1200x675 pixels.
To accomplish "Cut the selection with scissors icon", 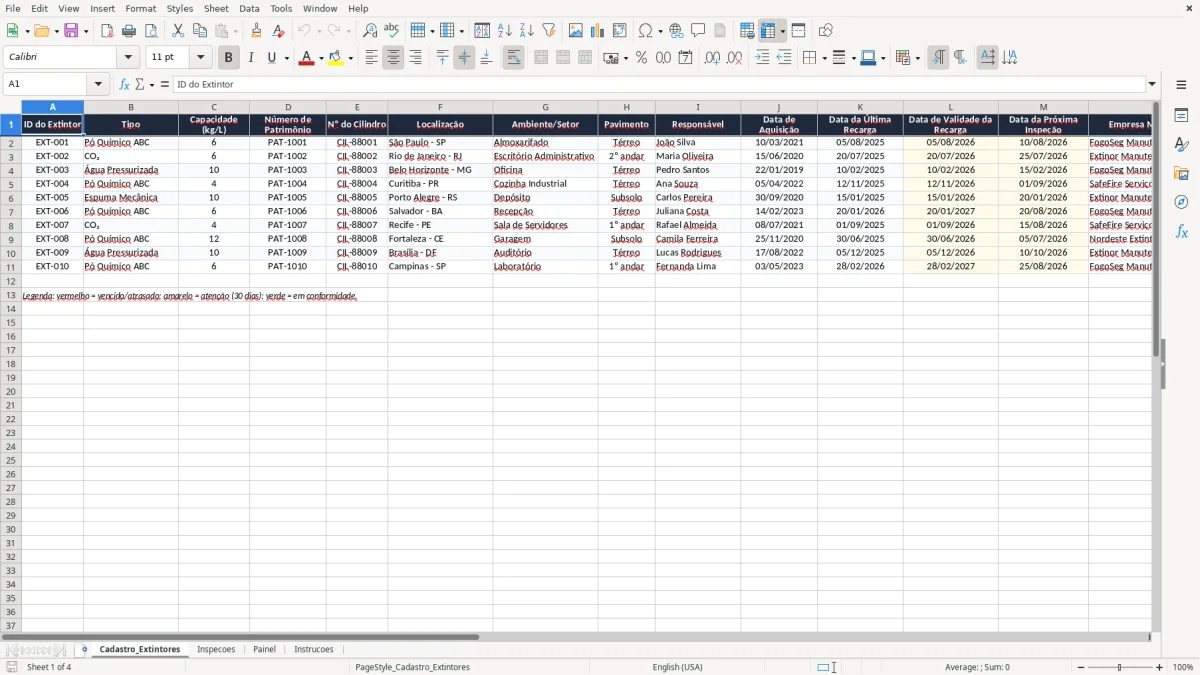I will pos(178,31).
